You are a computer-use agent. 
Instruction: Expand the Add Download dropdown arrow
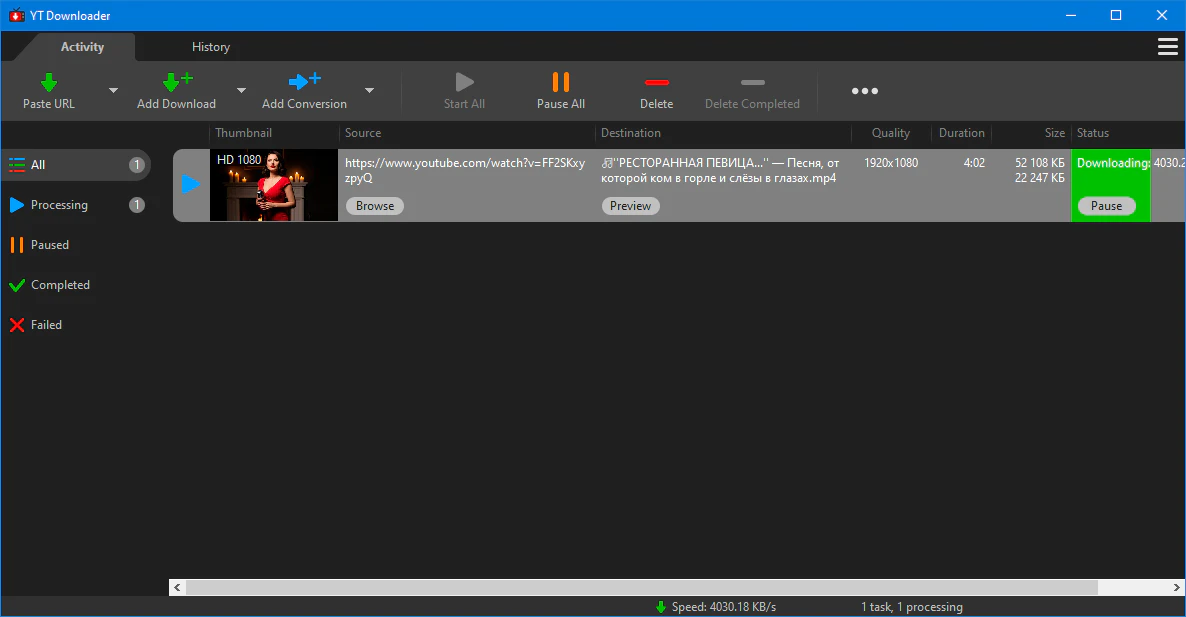click(241, 91)
